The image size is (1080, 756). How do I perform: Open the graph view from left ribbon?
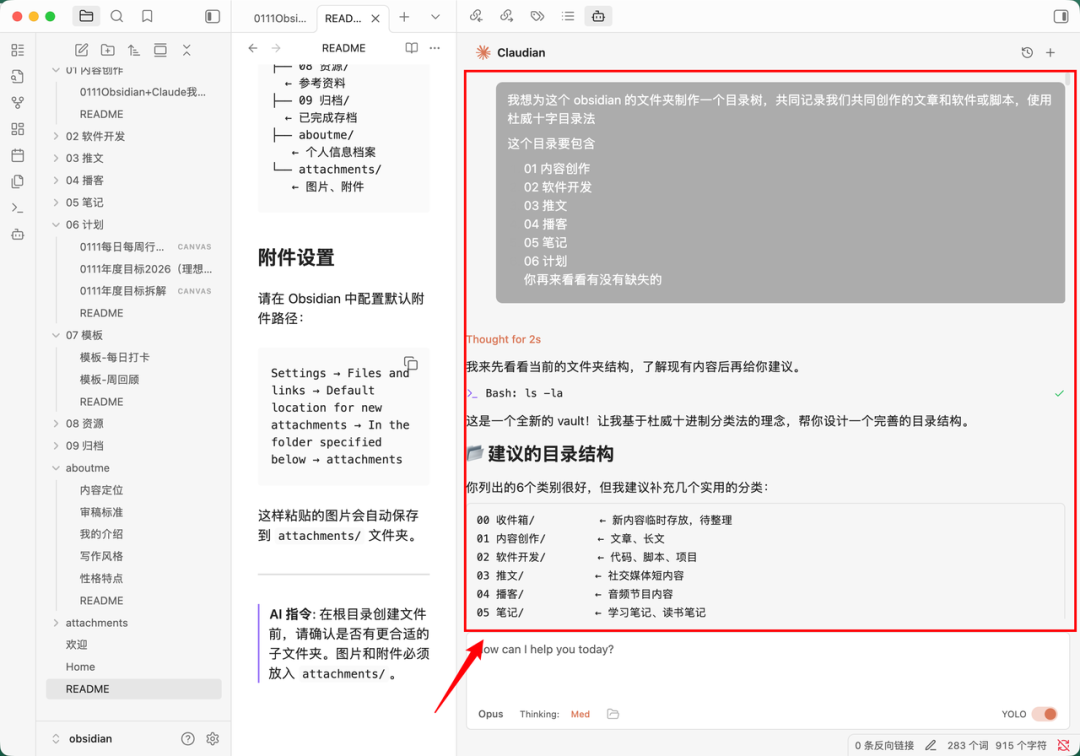[x=16, y=100]
